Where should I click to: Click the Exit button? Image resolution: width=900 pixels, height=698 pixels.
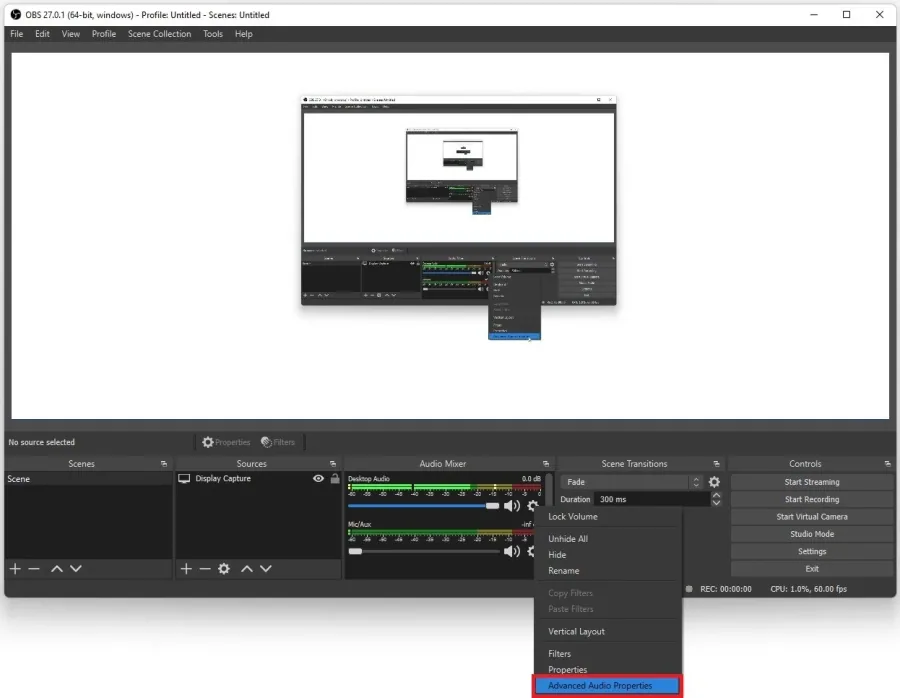812,569
